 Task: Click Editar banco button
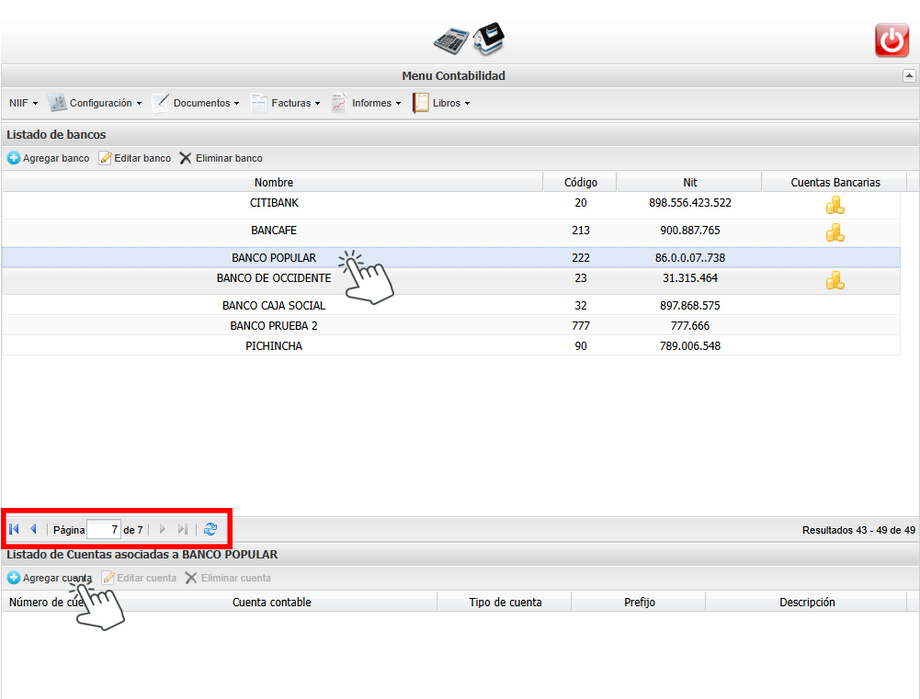pos(135,158)
